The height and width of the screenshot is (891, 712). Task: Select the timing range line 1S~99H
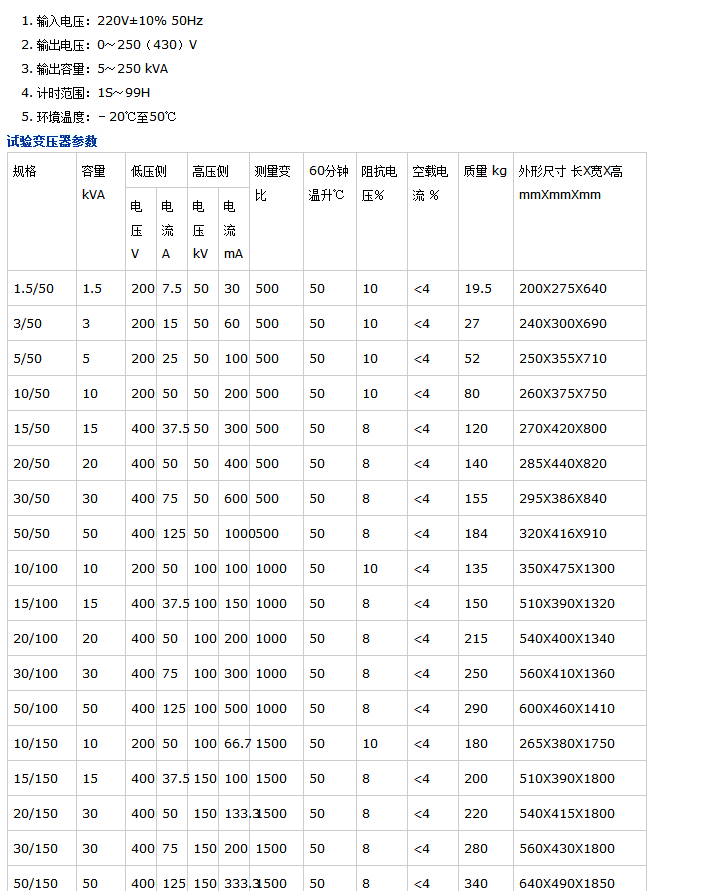[x=86, y=93]
